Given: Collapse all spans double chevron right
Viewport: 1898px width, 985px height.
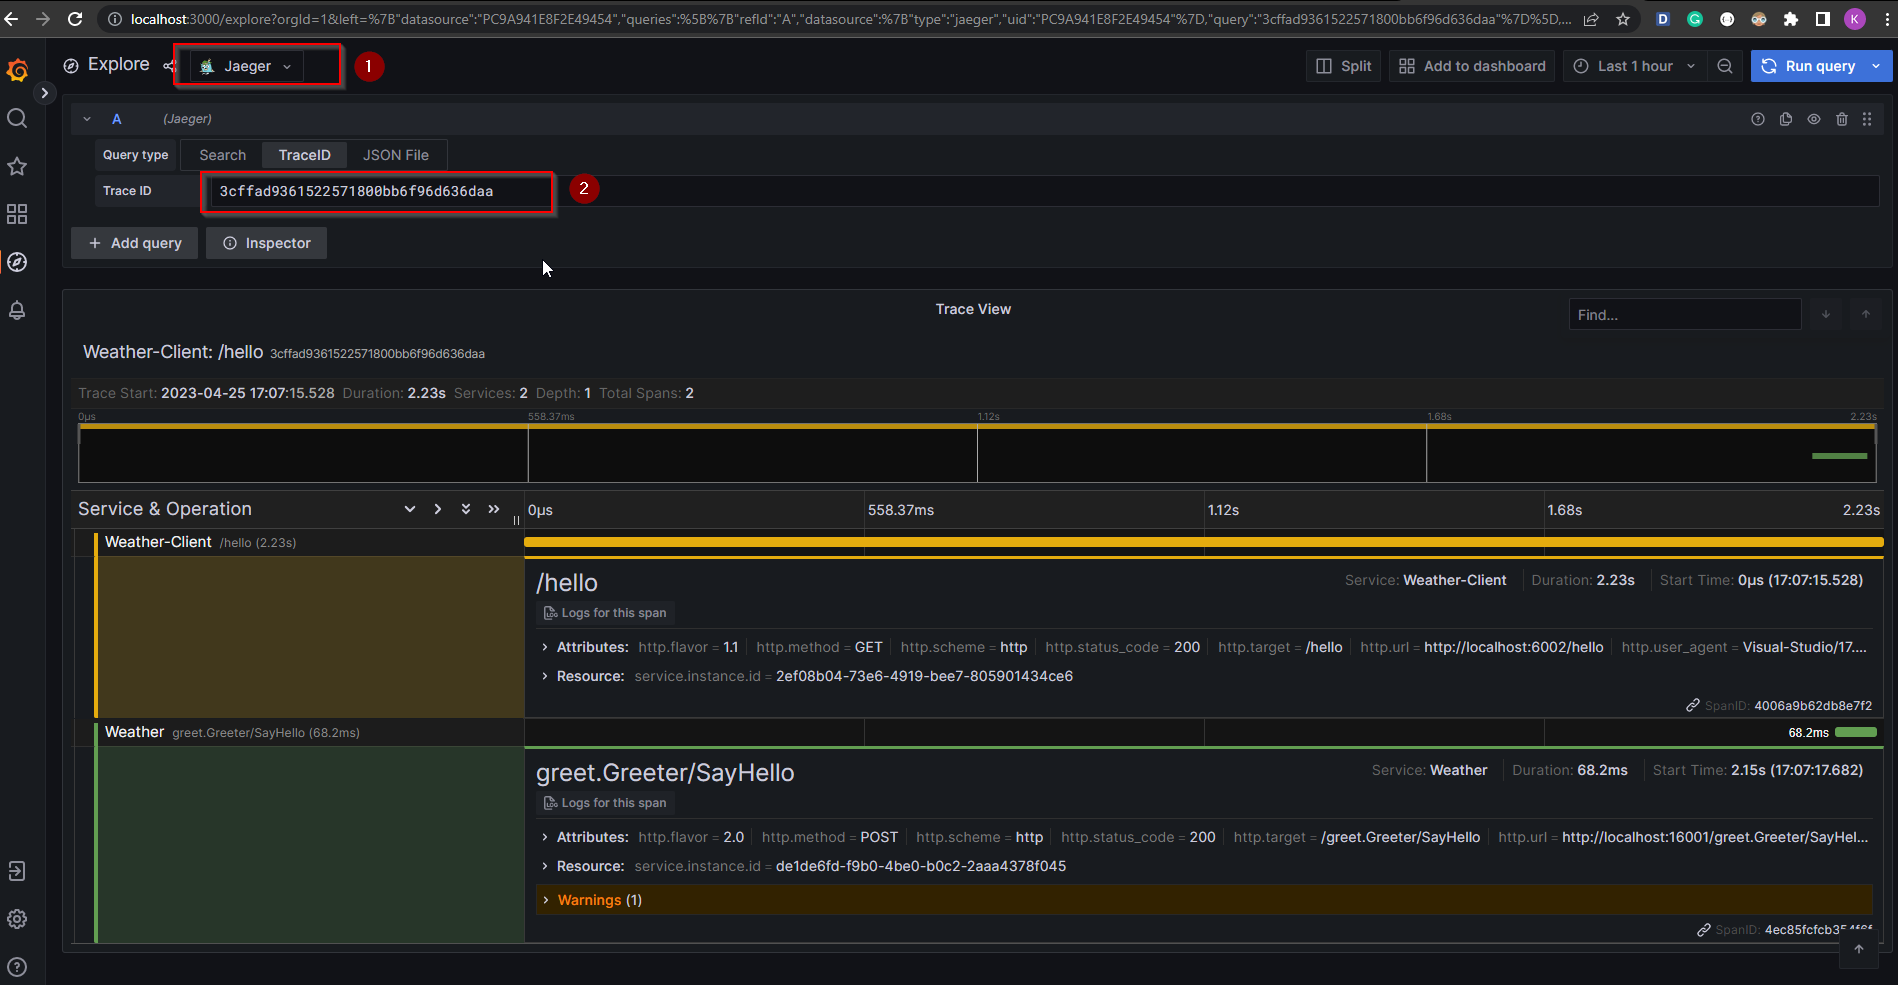Looking at the screenshot, I should point(494,509).
